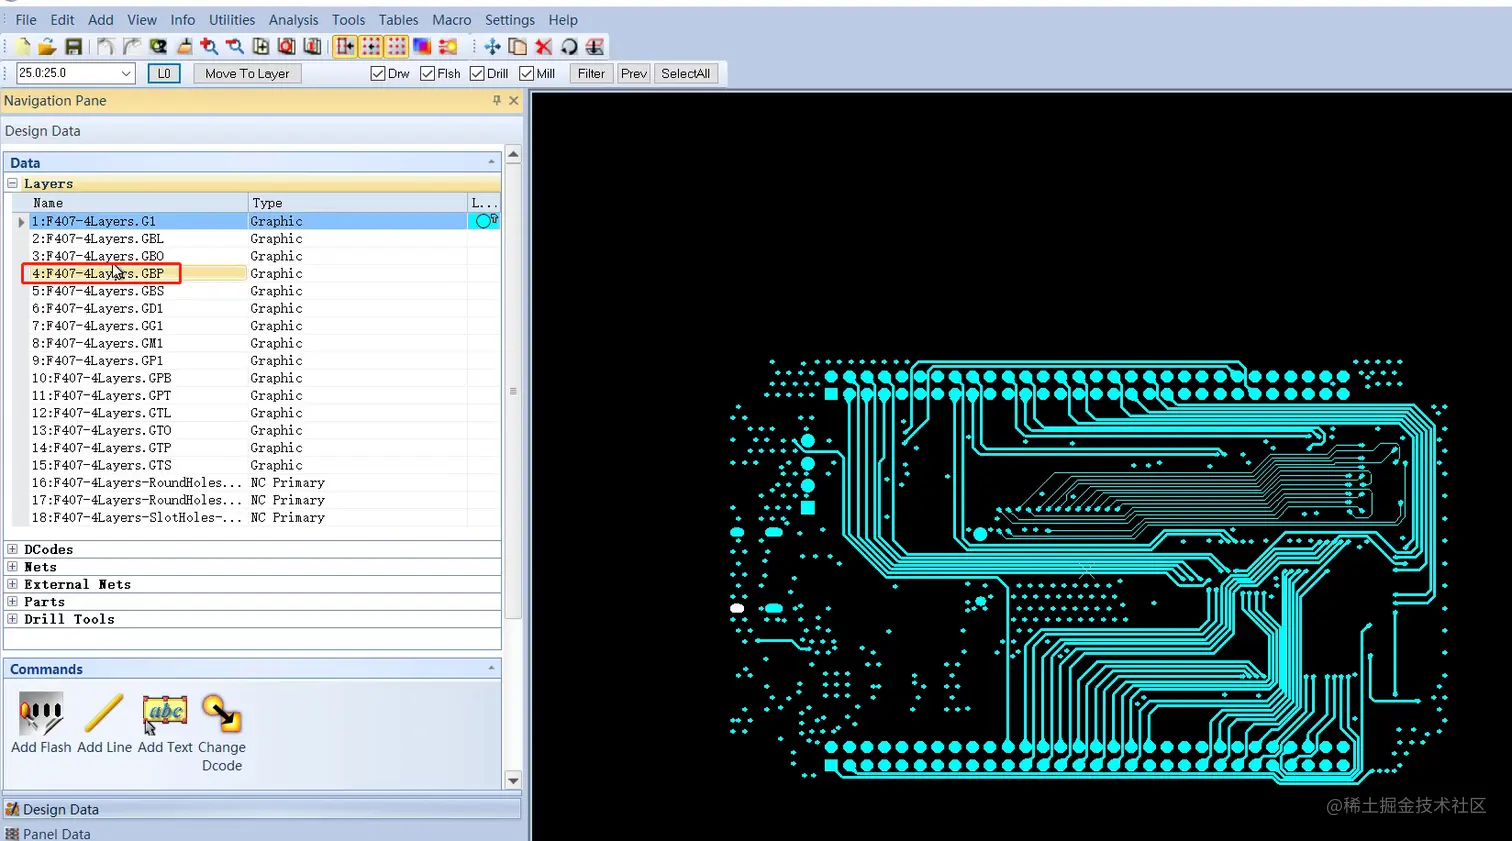Click the Zoom In magnifier icon

[x=209, y=46]
